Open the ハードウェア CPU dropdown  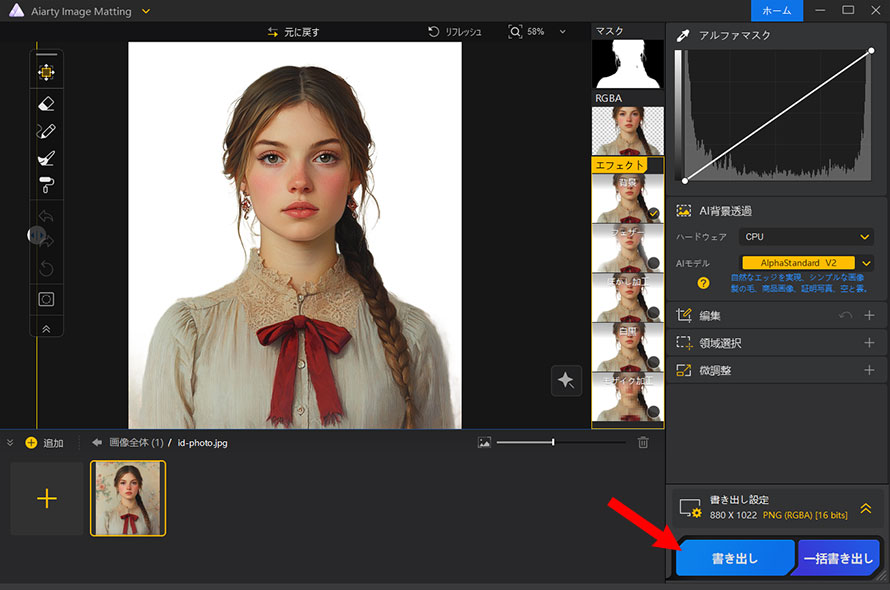pos(806,237)
